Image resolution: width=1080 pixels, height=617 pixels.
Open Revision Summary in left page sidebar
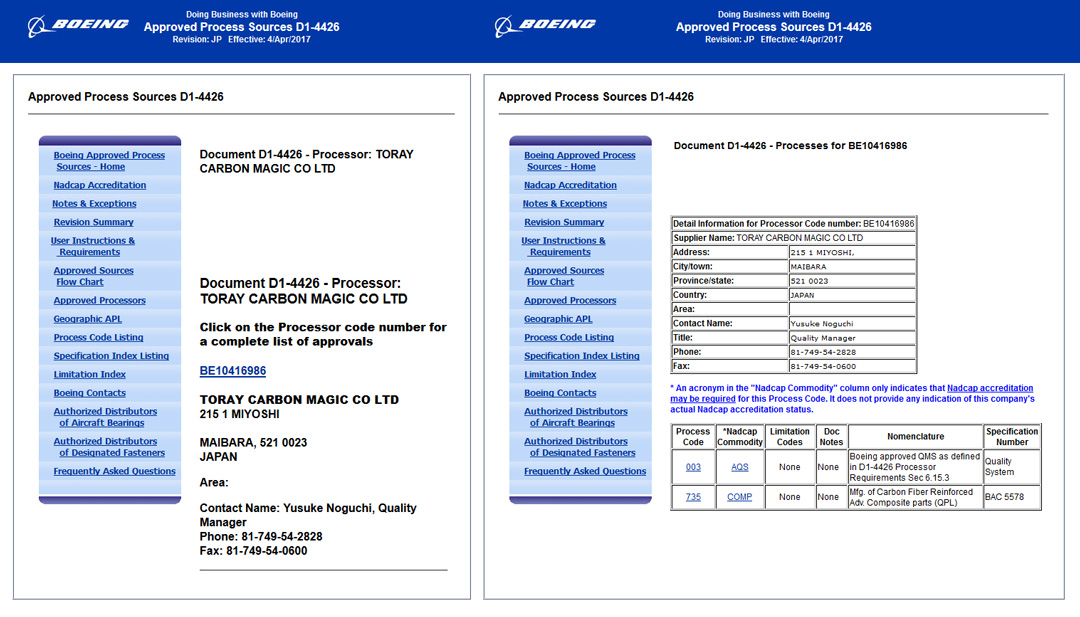[x=94, y=222]
